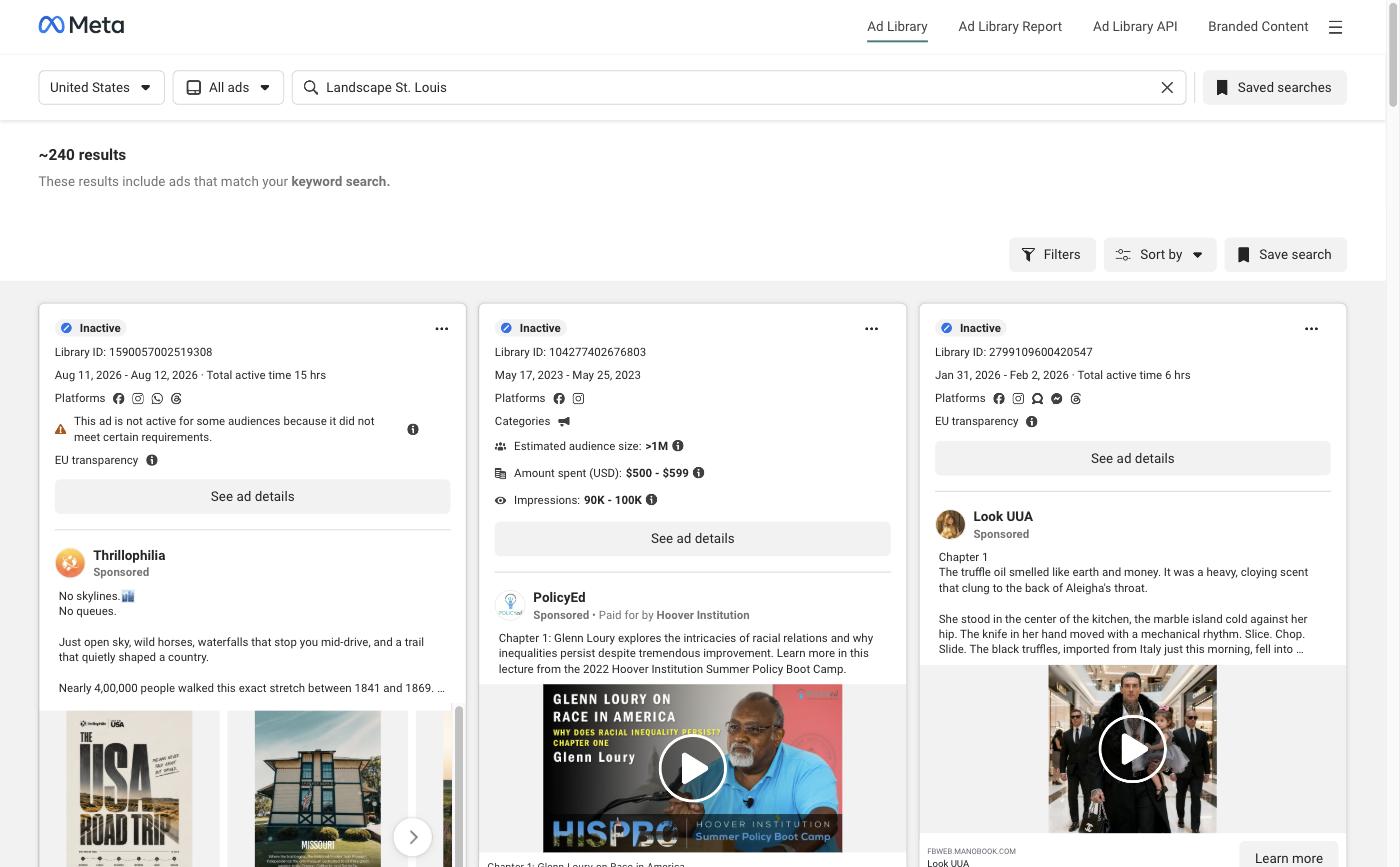
Task: Click Threads platform icon on Look UUA ad
Action: point(1076,399)
